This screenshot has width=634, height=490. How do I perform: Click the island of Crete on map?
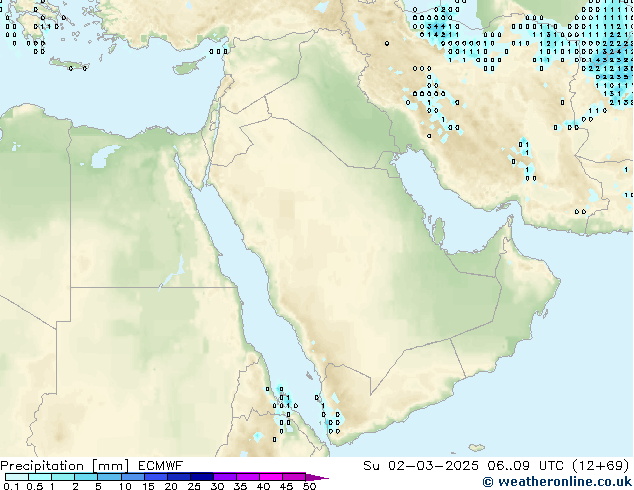[x=69, y=64]
